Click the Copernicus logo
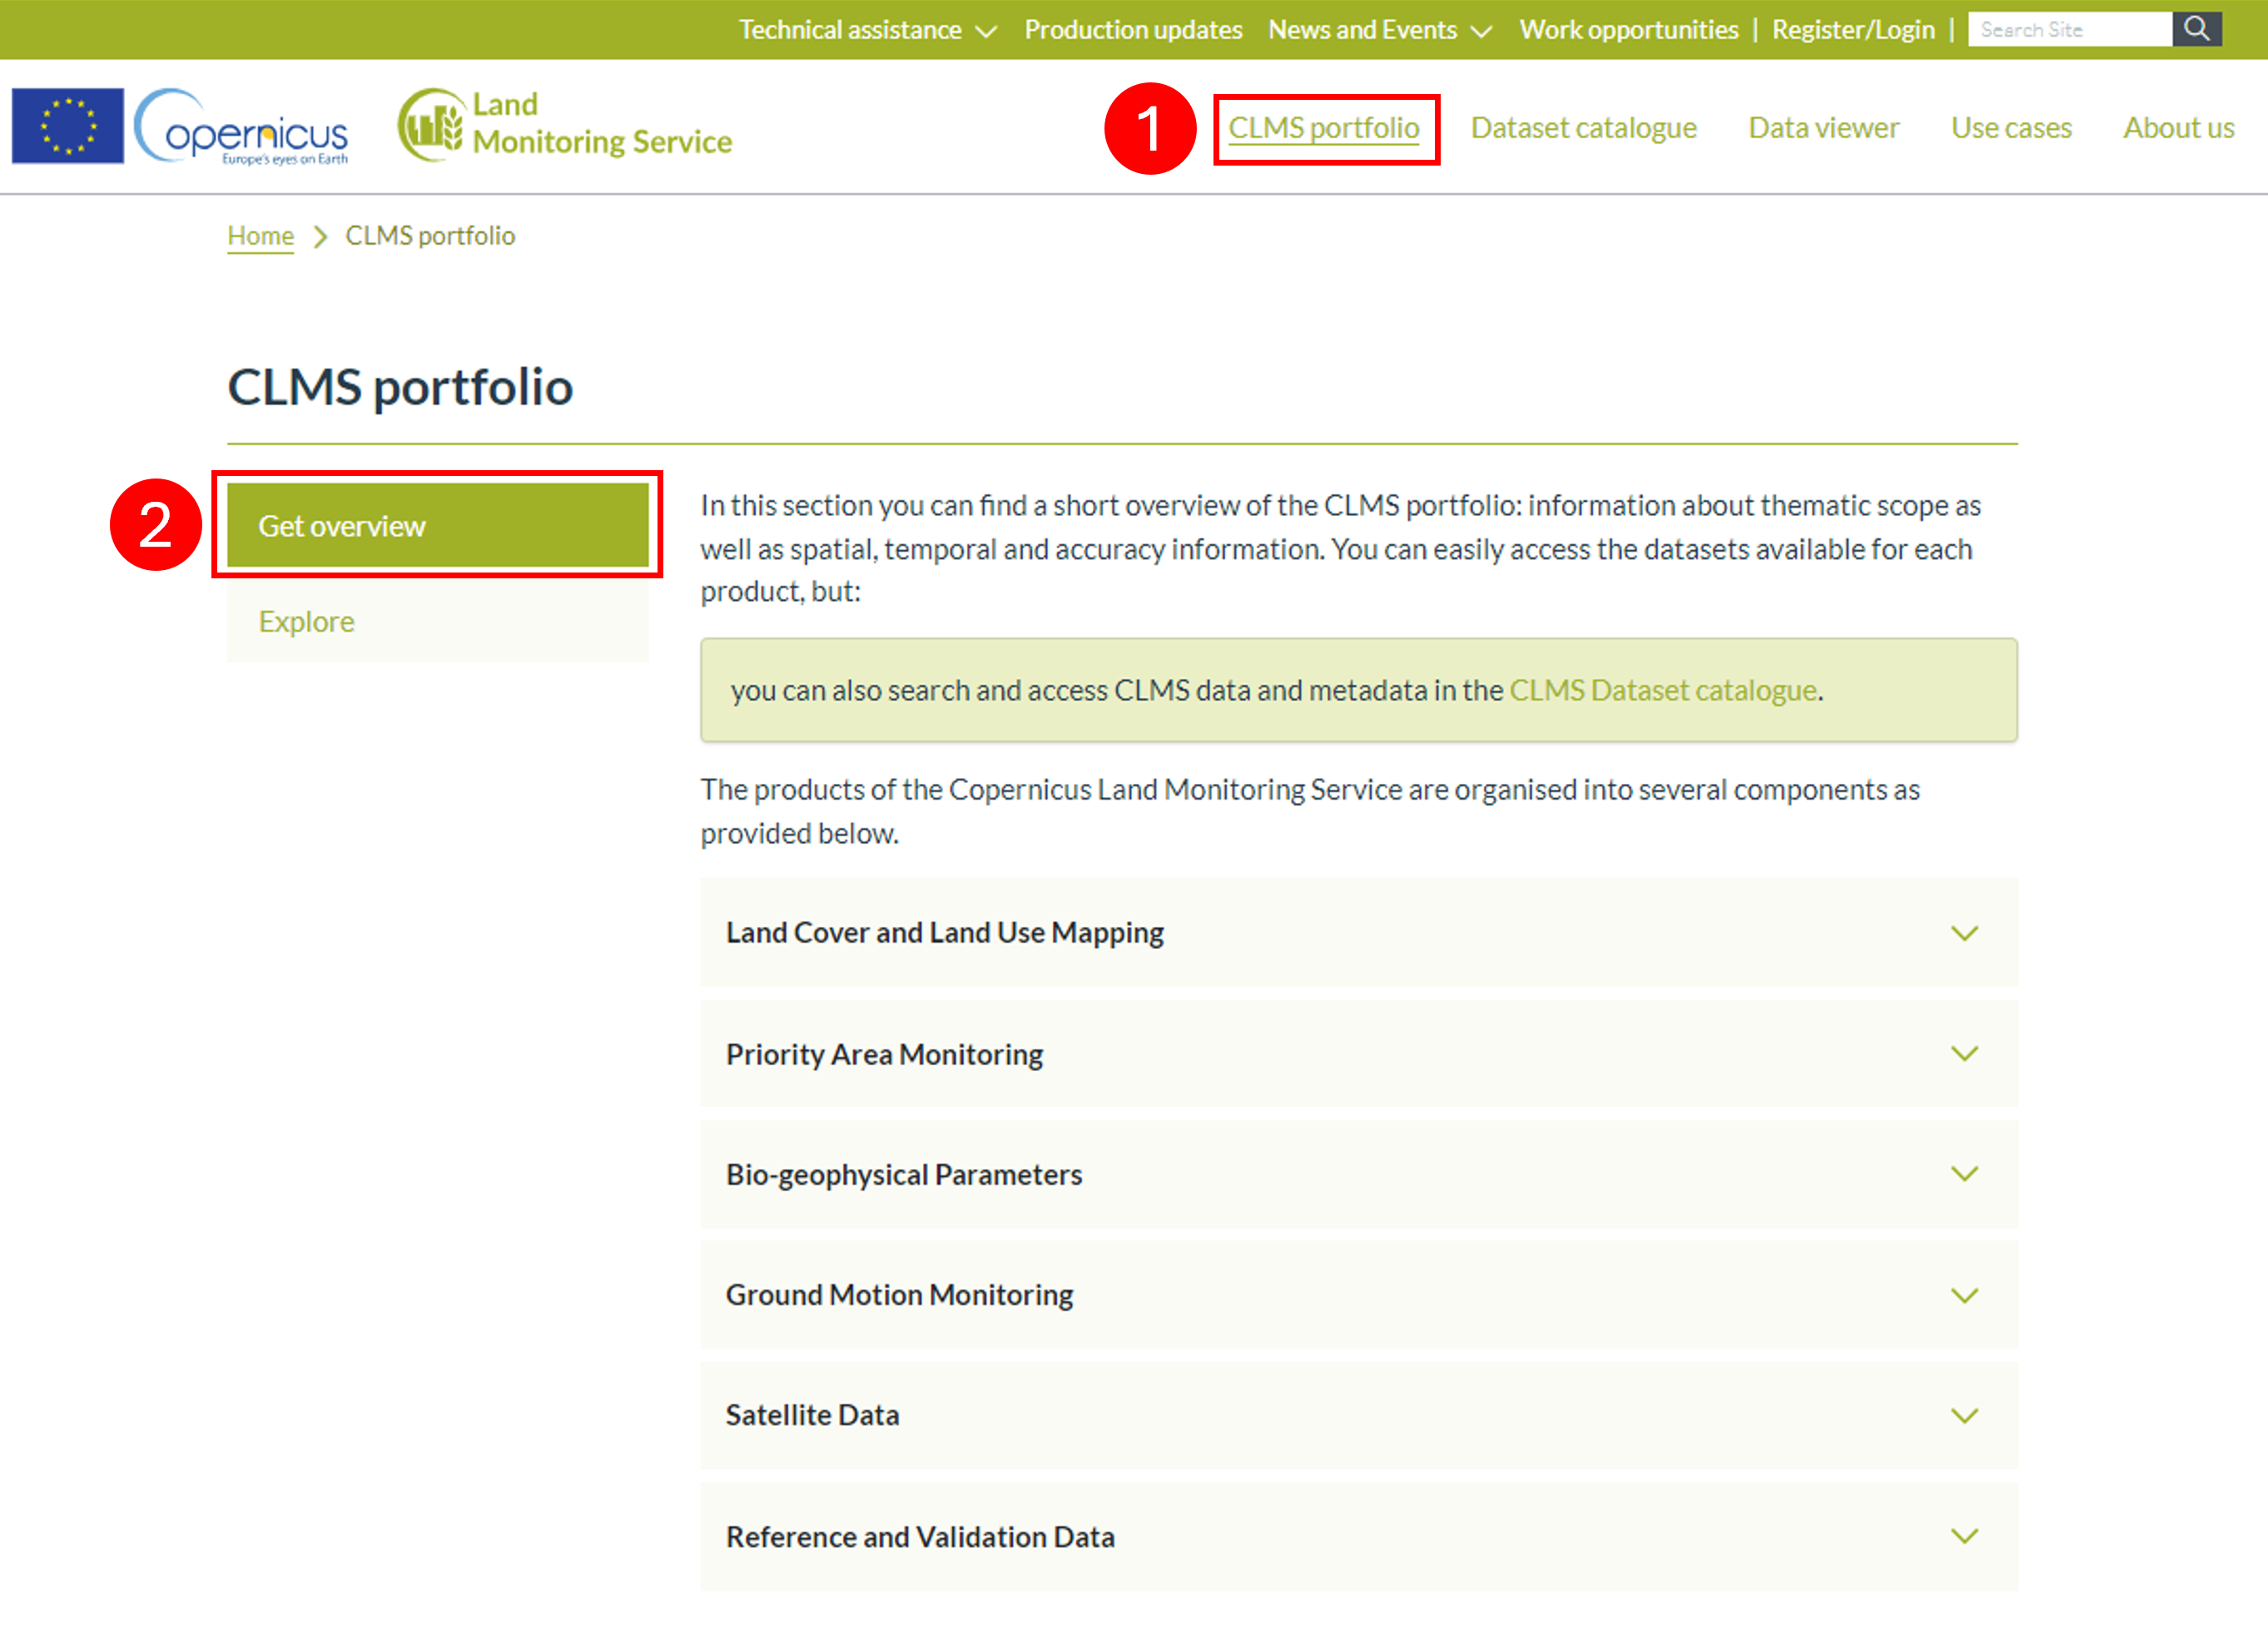Viewport: 2268px width, 1636px height. tap(241, 127)
